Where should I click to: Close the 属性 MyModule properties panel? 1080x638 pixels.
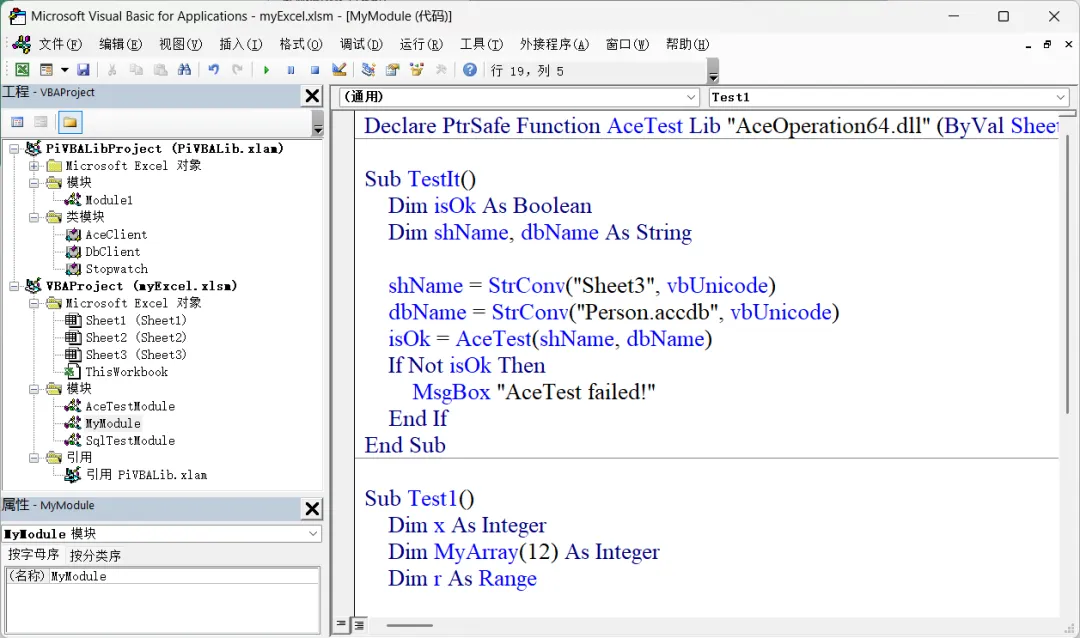tap(312, 508)
